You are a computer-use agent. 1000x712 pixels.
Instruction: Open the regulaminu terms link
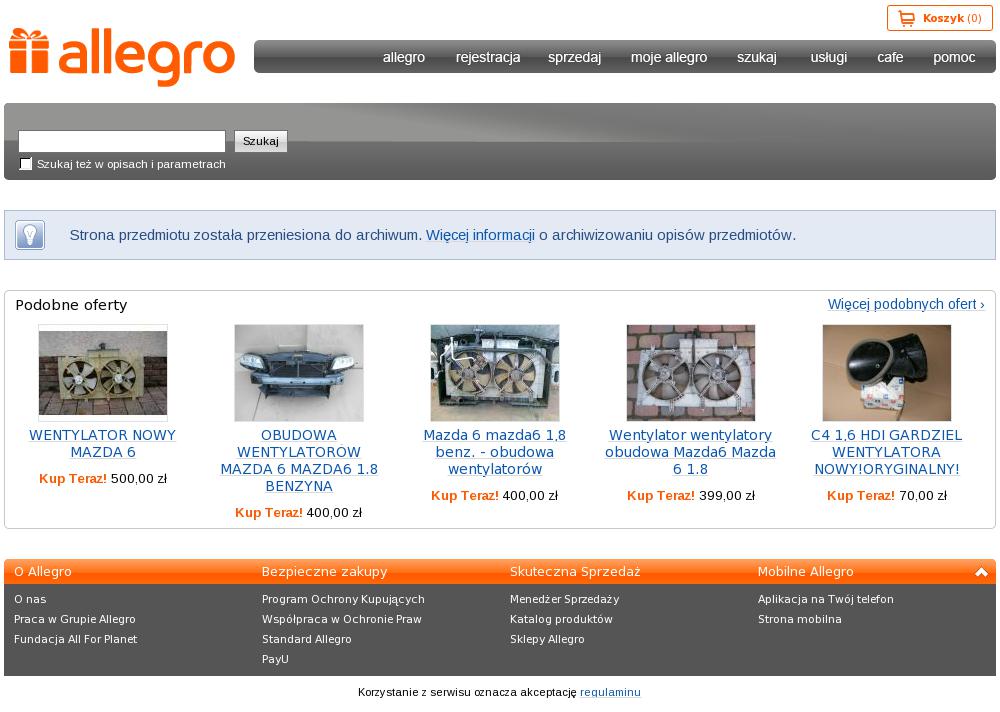point(610,692)
